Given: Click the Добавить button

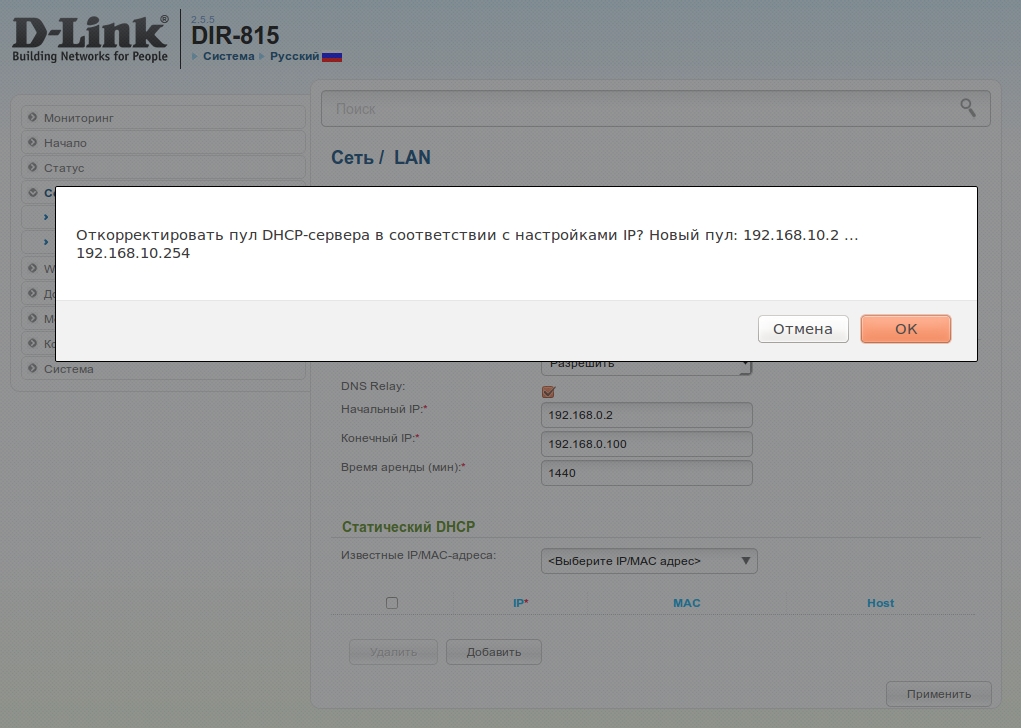Looking at the screenshot, I should point(493,652).
